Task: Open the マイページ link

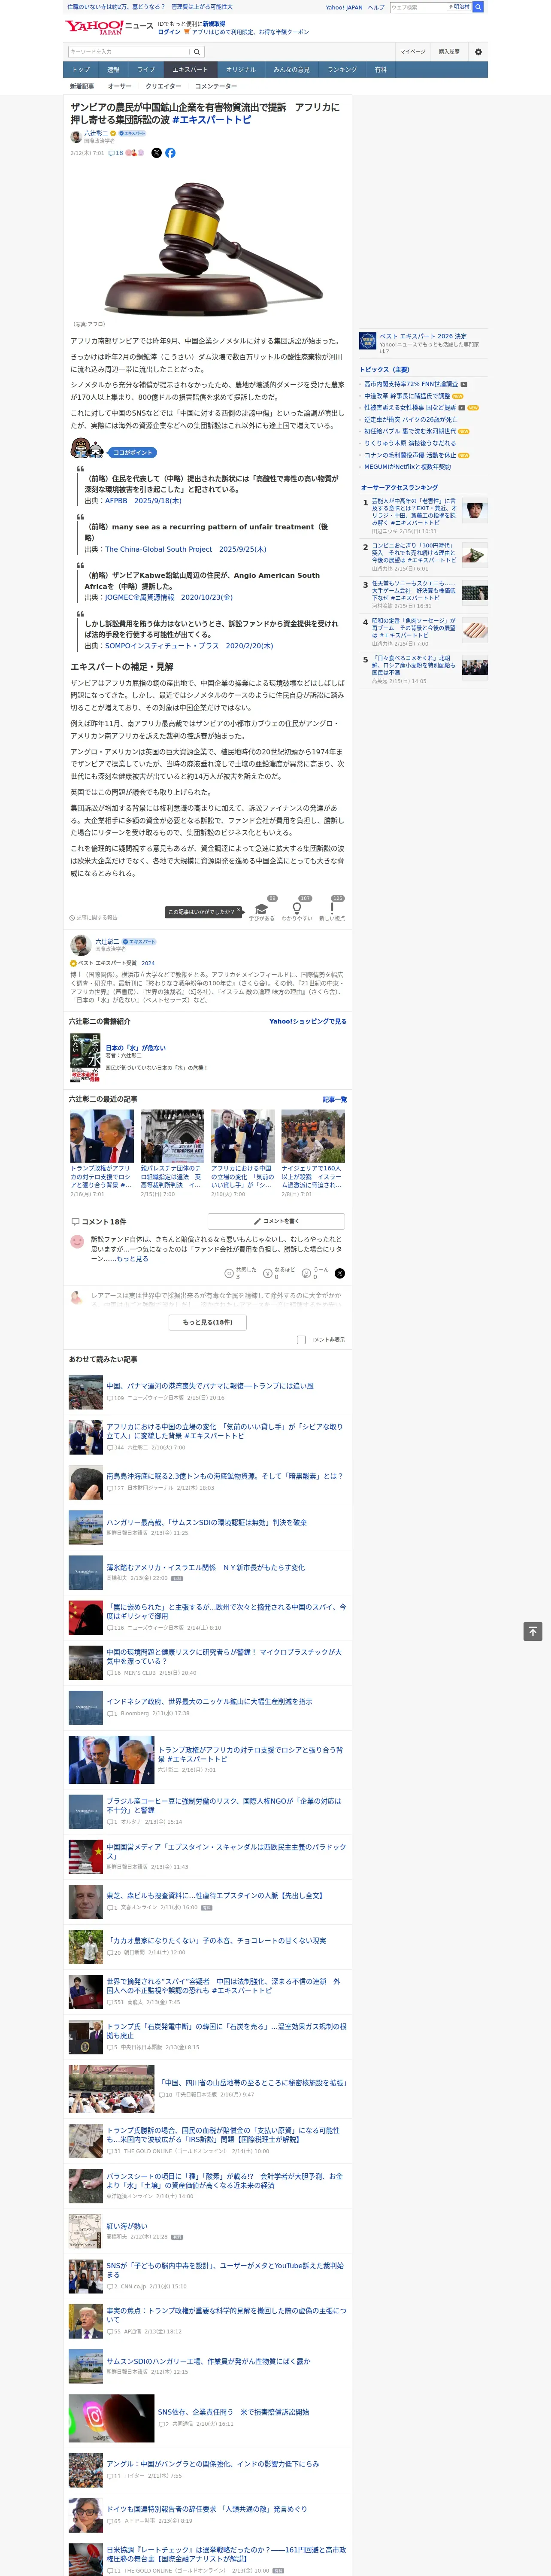Action: tap(413, 52)
